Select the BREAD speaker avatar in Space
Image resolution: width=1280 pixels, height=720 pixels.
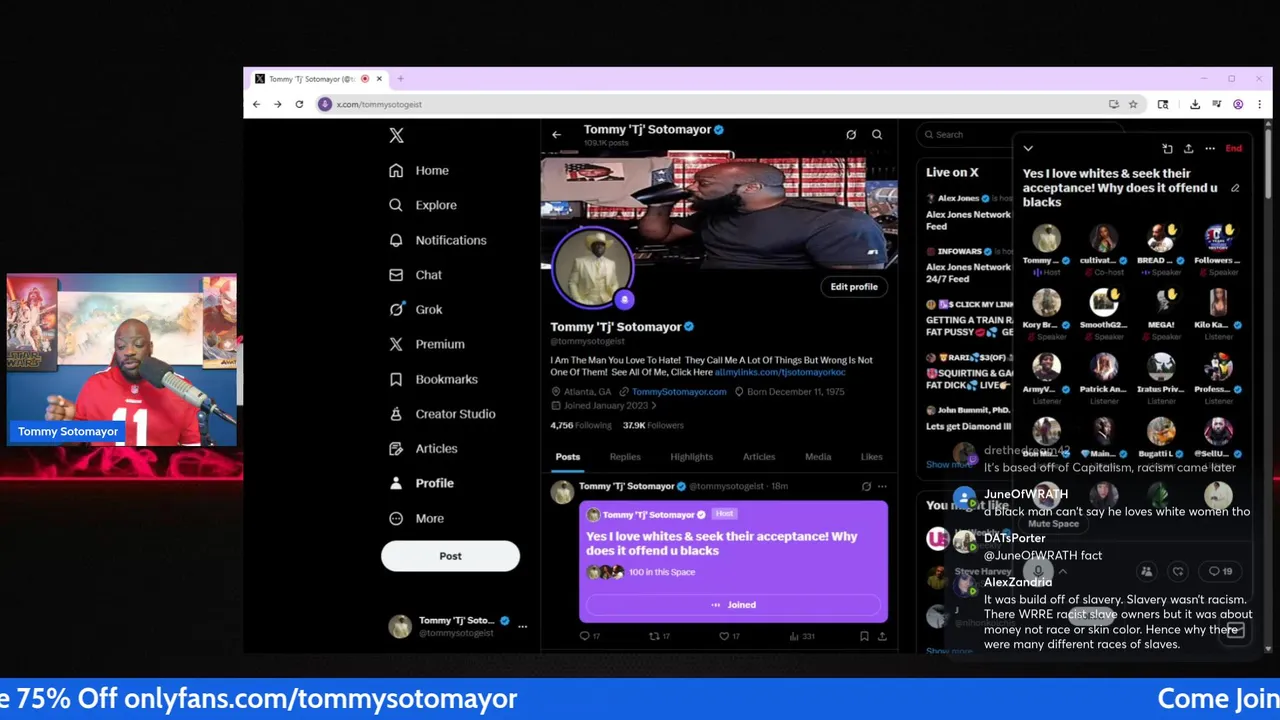point(1161,239)
